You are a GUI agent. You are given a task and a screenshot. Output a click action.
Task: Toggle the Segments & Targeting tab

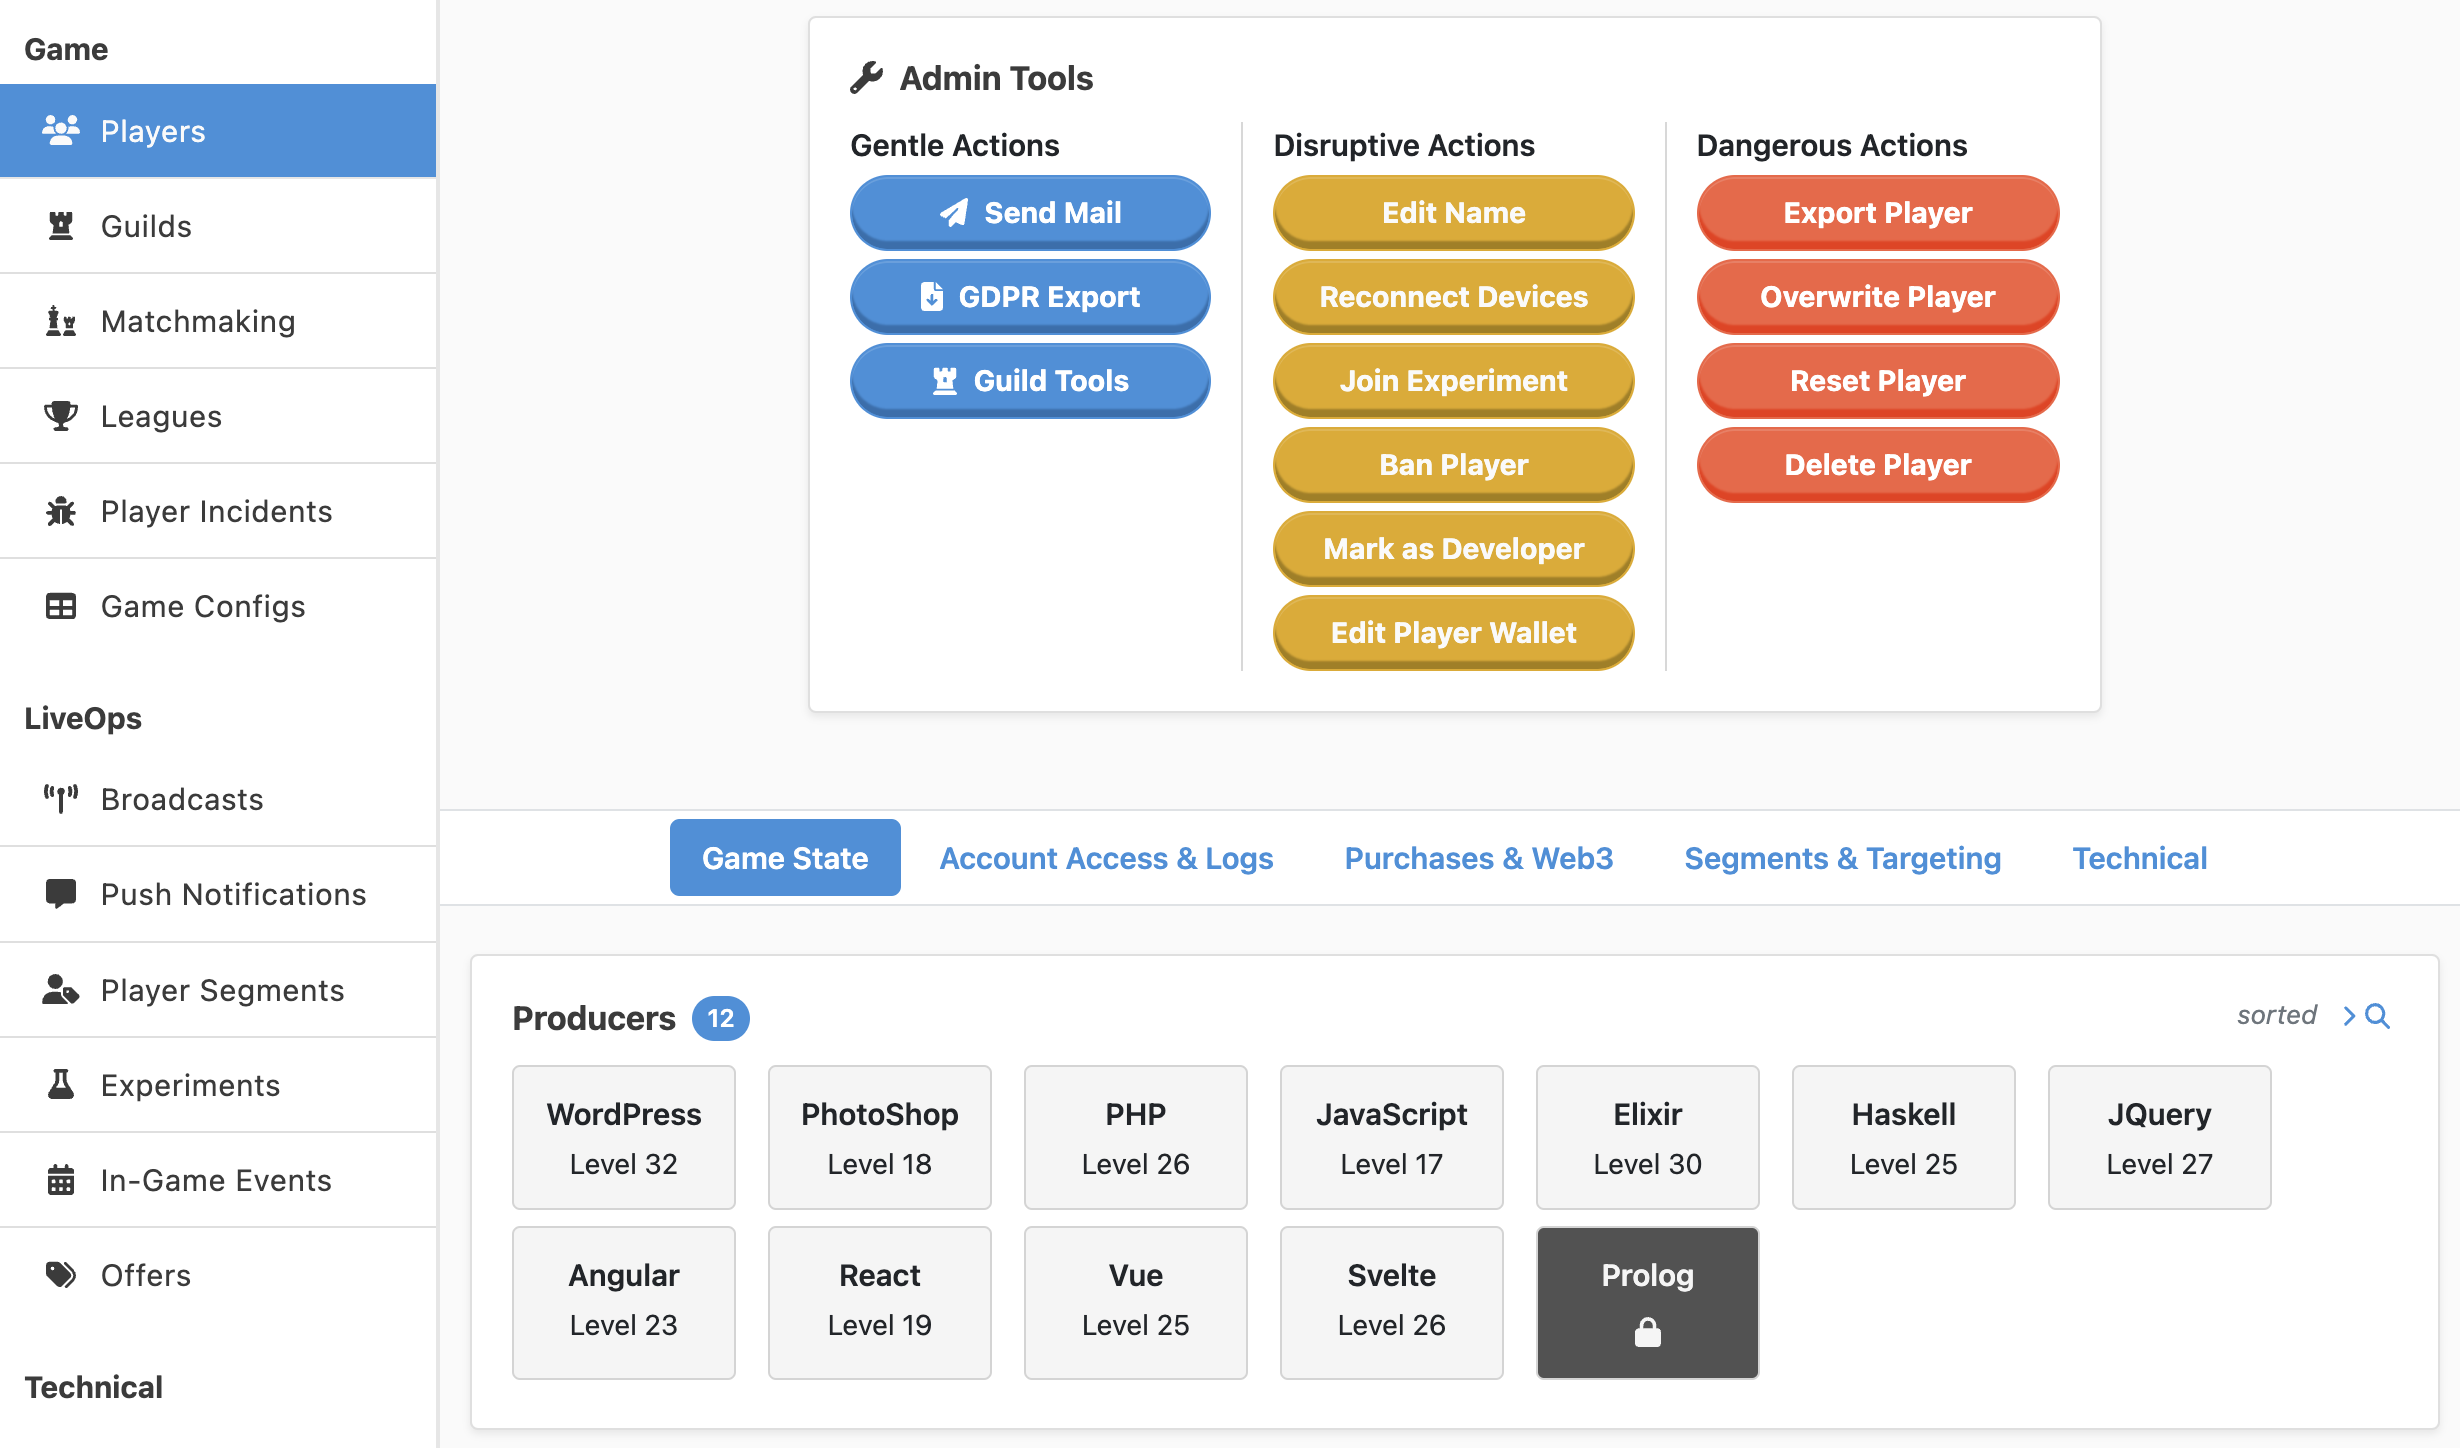tap(1841, 857)
